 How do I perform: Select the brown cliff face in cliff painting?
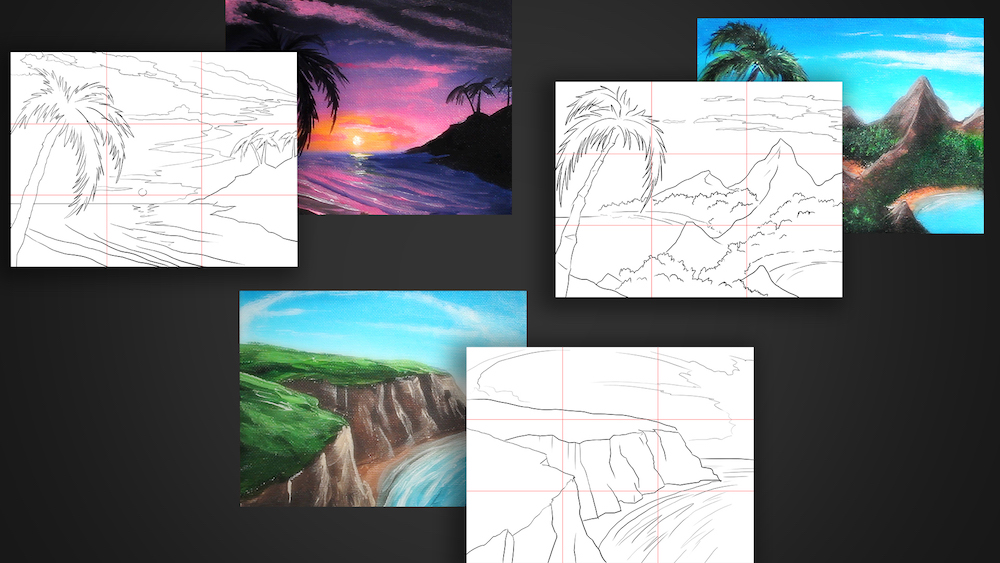[x=400, y=415]
